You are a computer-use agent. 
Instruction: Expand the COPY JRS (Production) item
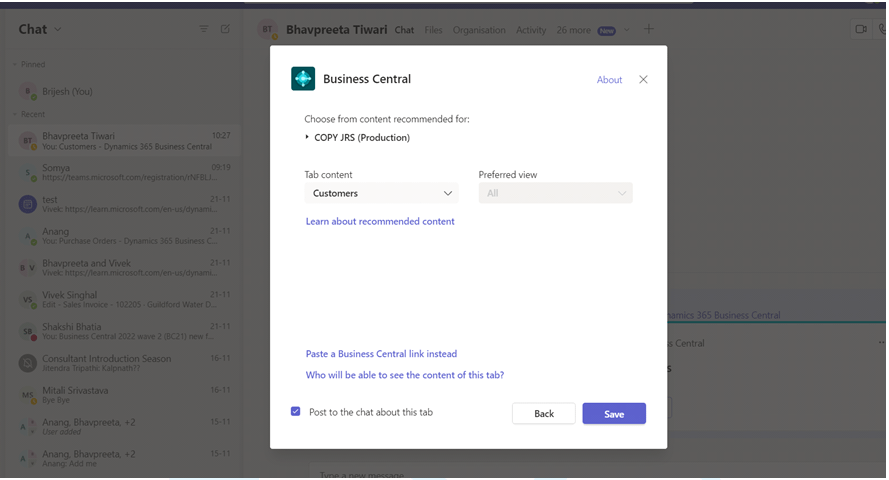(x=357, y=137)
